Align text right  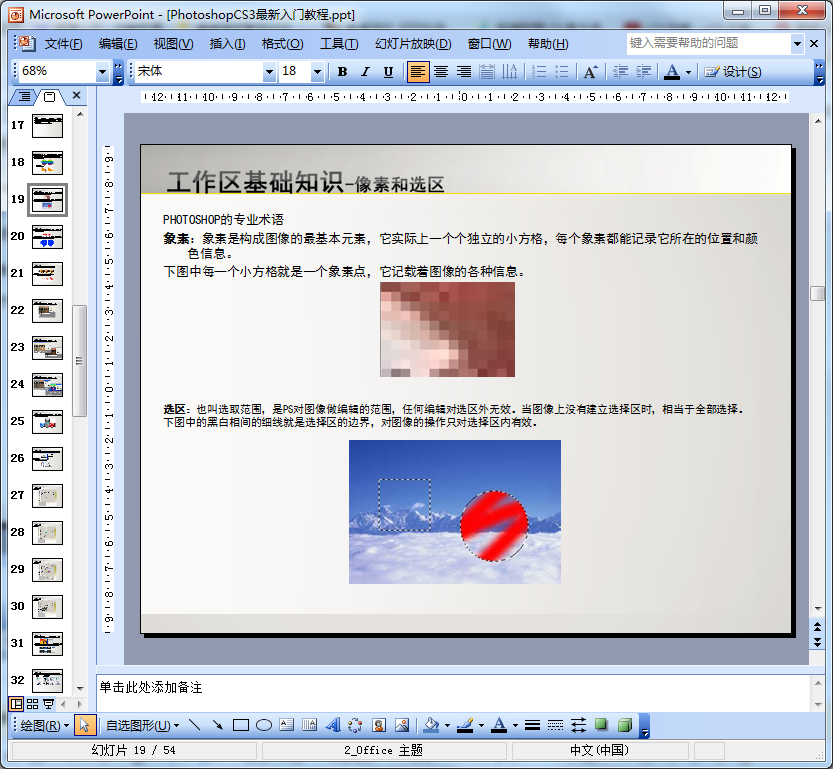pos(464,72)
